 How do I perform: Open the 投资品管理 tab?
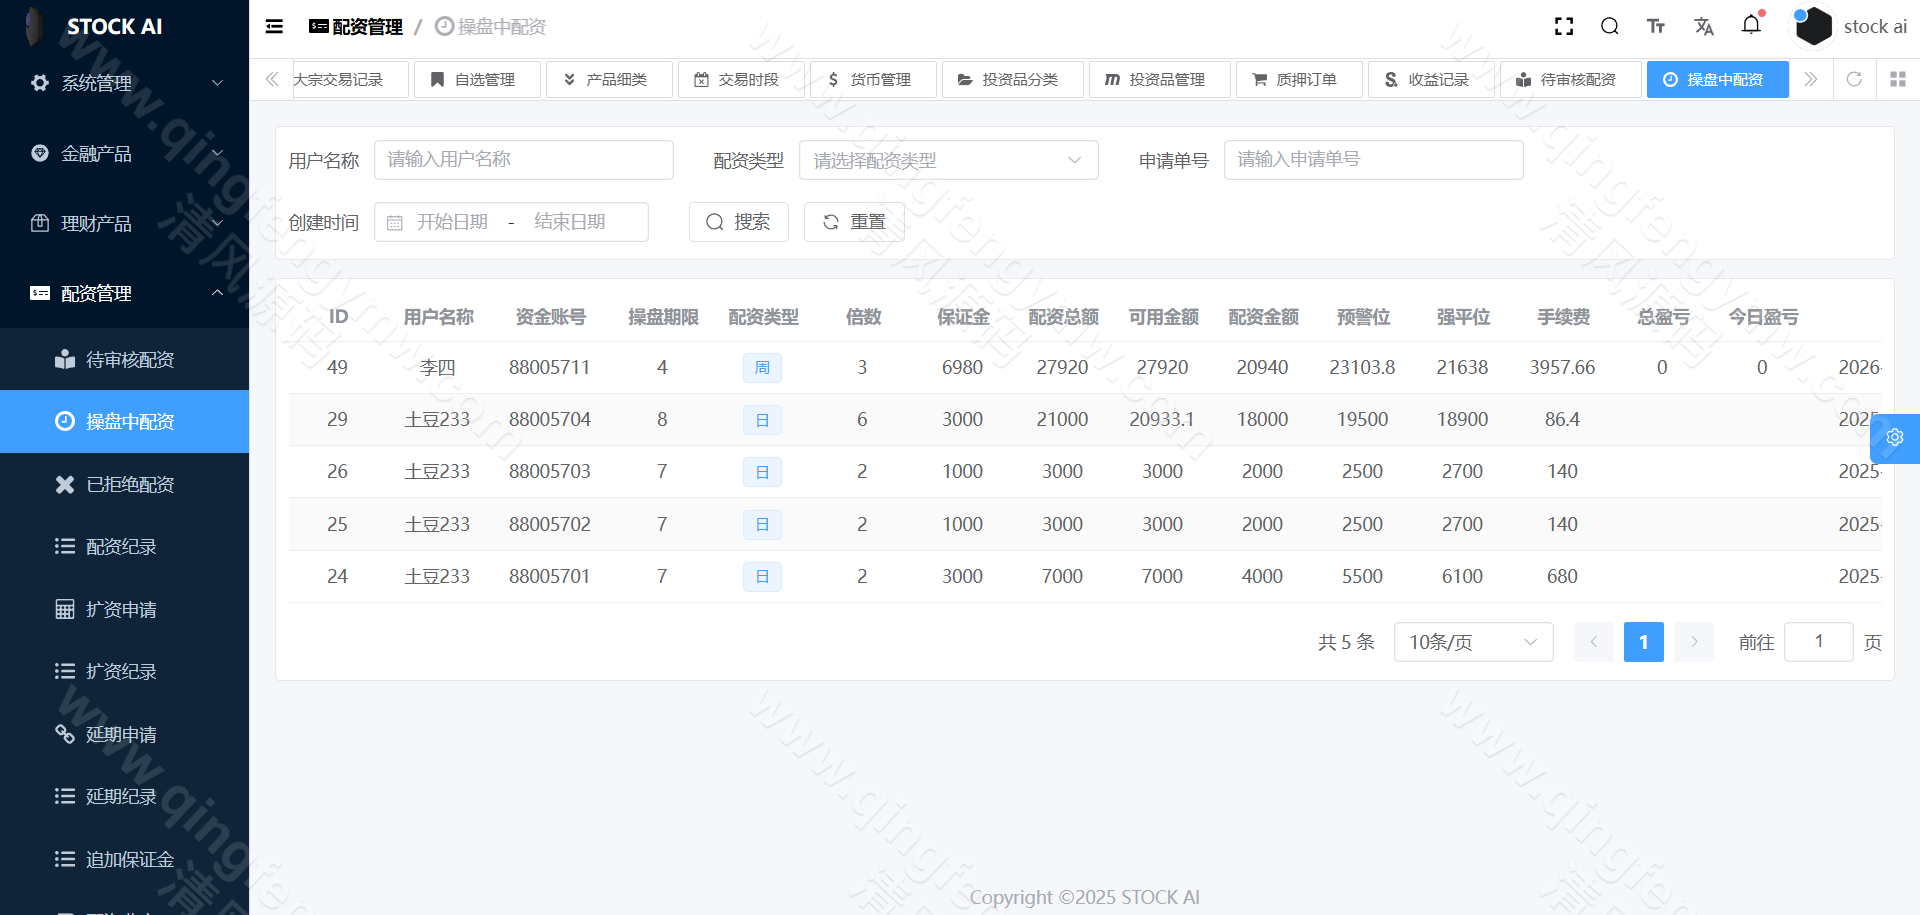pos(1159,79)
